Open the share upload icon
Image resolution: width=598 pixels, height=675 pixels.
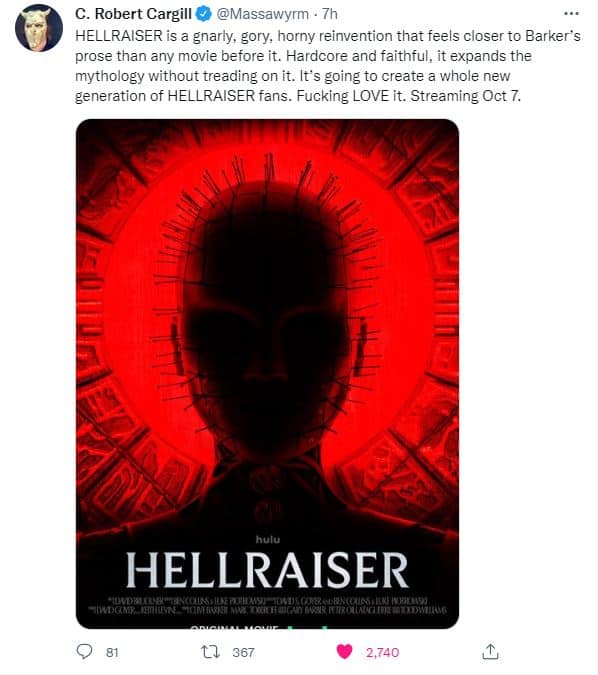pos(490,651)
